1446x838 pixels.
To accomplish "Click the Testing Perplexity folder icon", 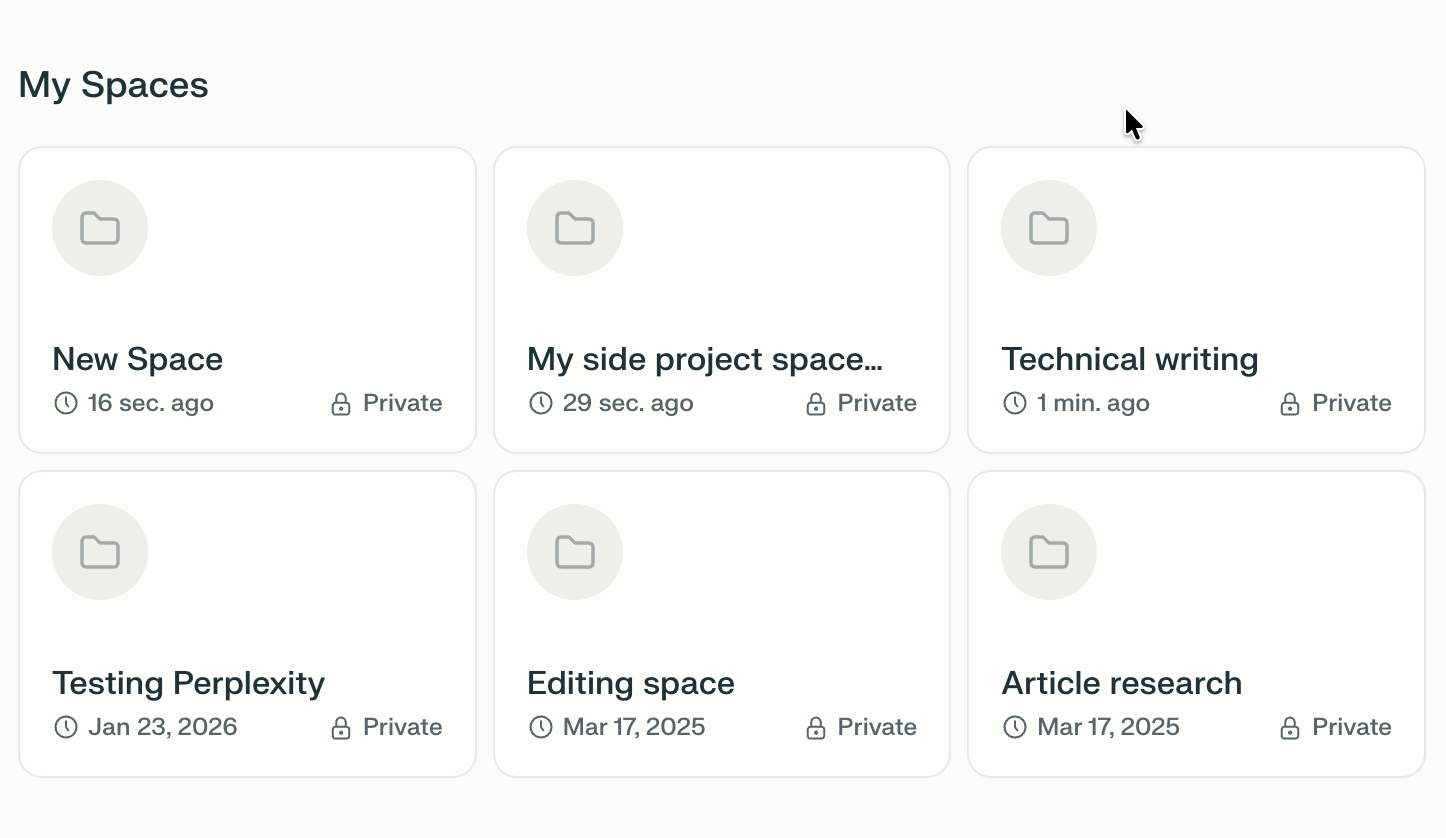I will [x=100, y=552].
